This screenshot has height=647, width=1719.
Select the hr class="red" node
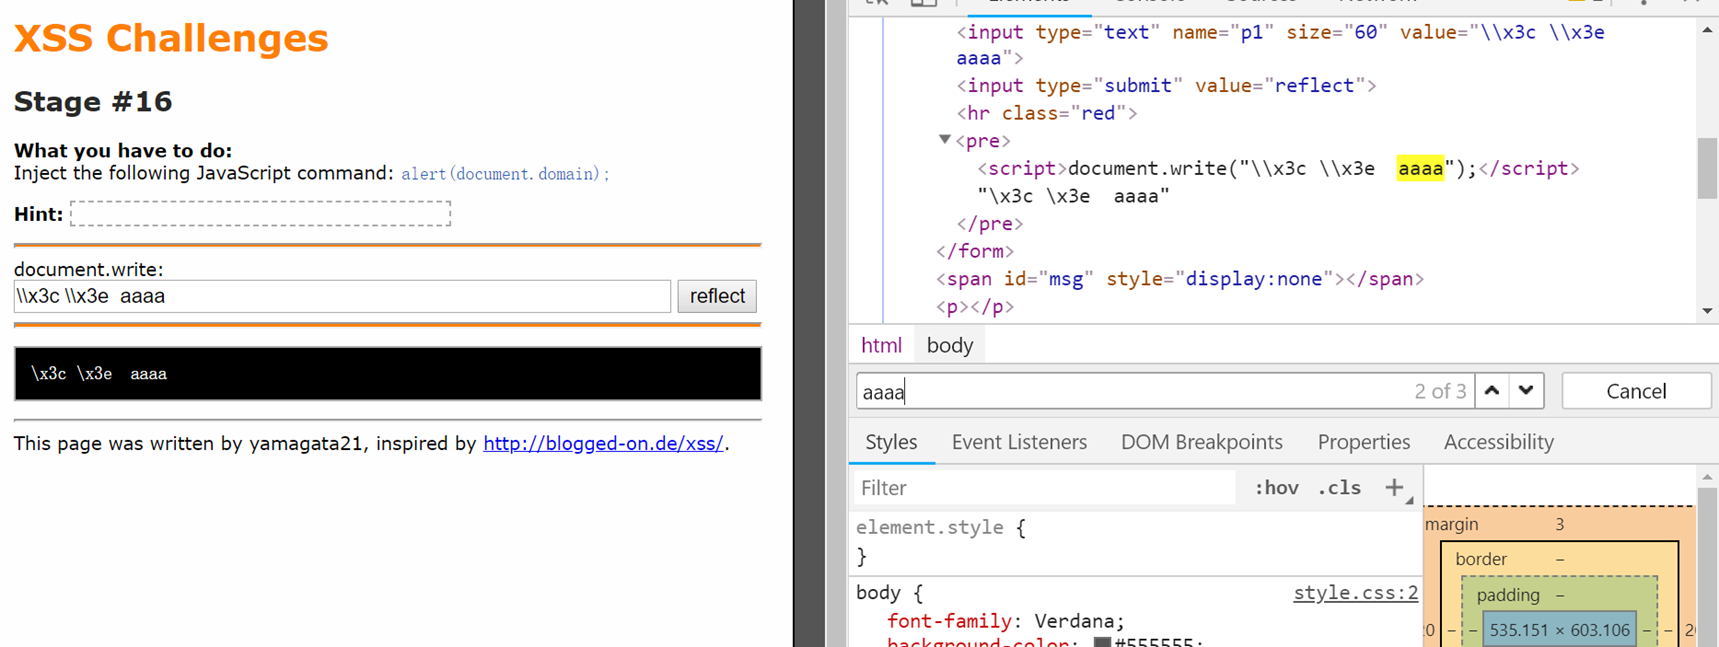point(1047,113)
